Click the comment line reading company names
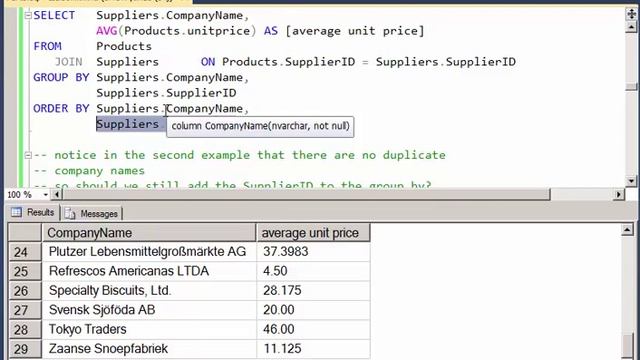The image size is (640, 360). (89, 171)
